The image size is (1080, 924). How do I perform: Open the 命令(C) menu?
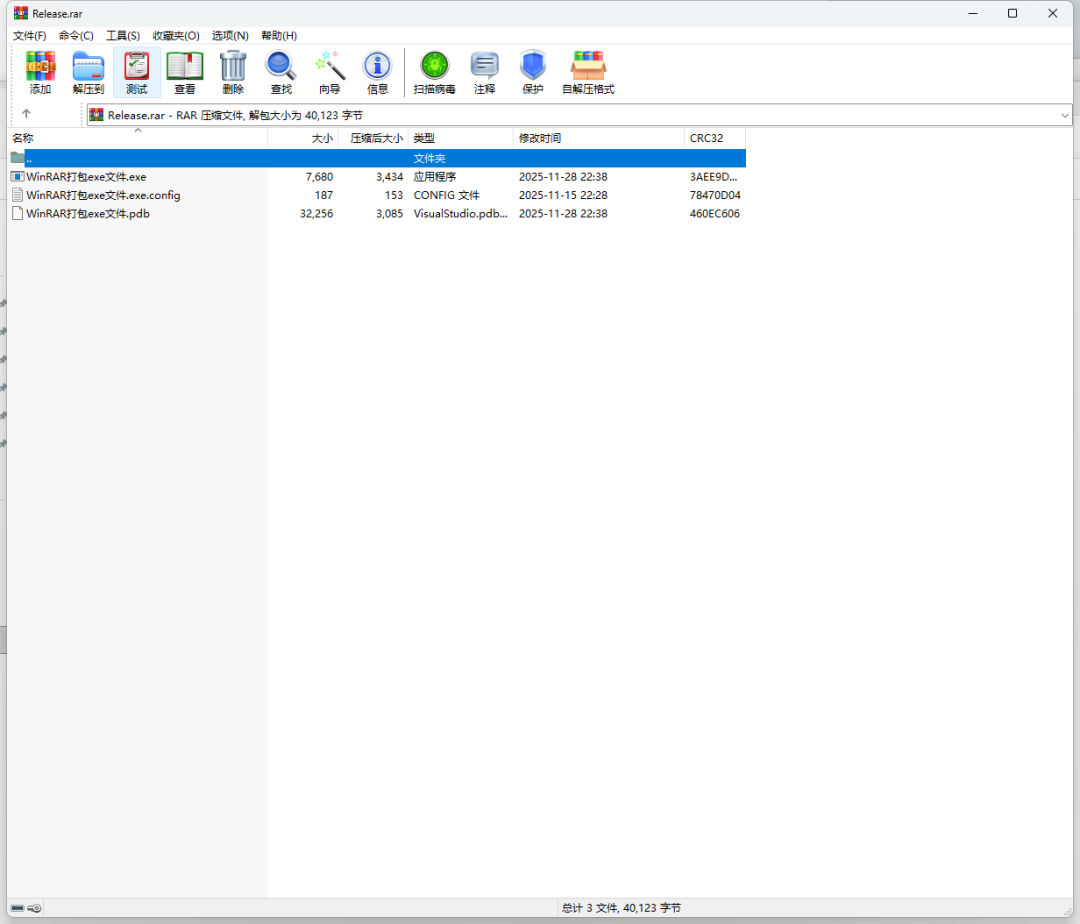click(76, 35)
